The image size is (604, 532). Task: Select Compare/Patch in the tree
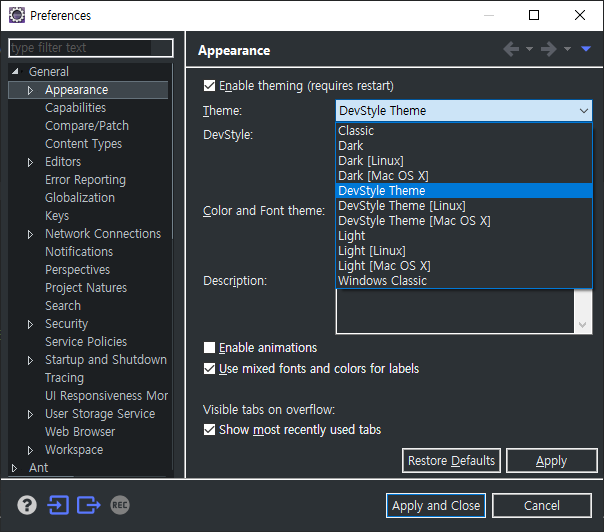(x=87, y=126)
